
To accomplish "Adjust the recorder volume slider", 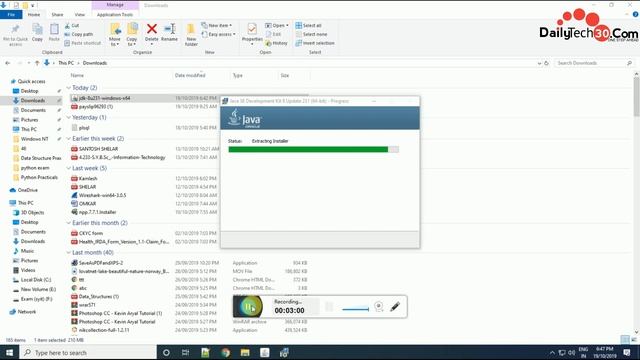I will point(355,309).
